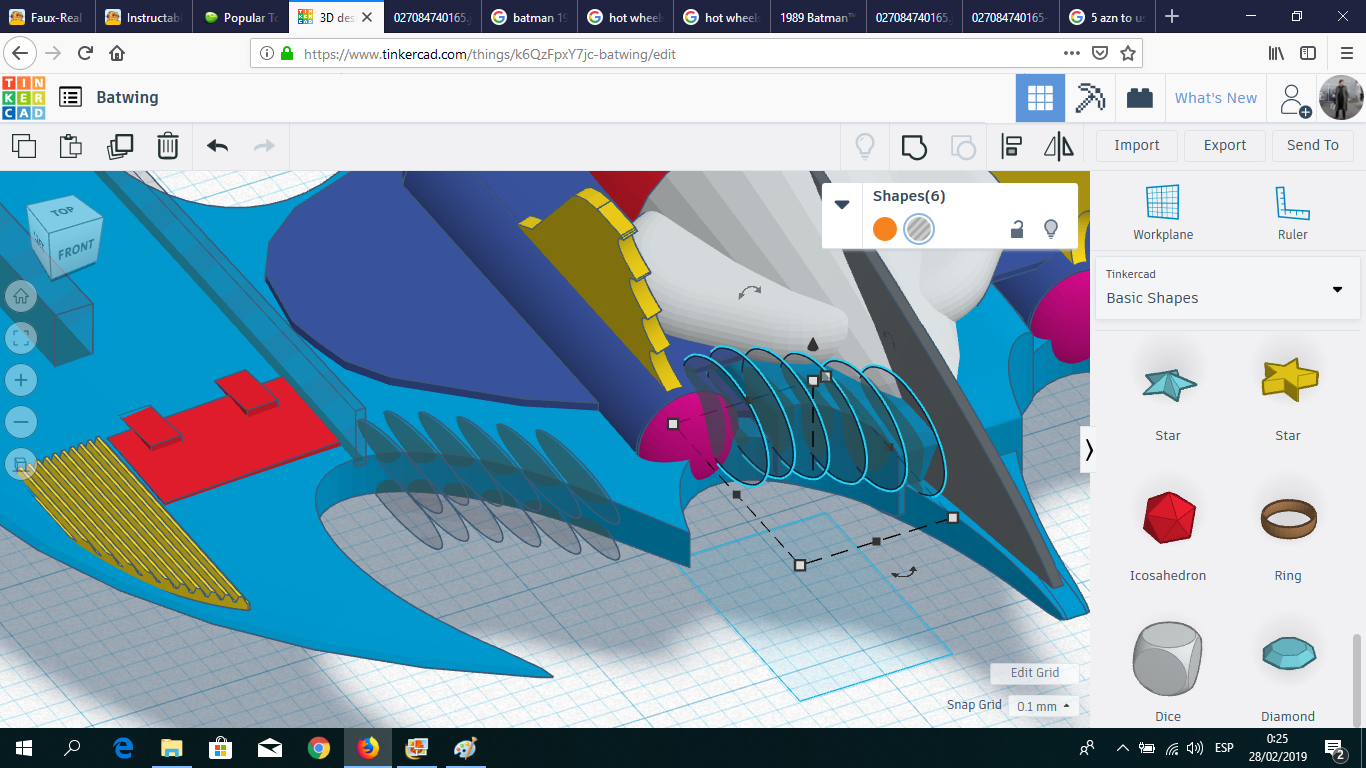Viewport: 1366px width, 768px height.
Task: Open a new browser tab
Action: 1172,17
